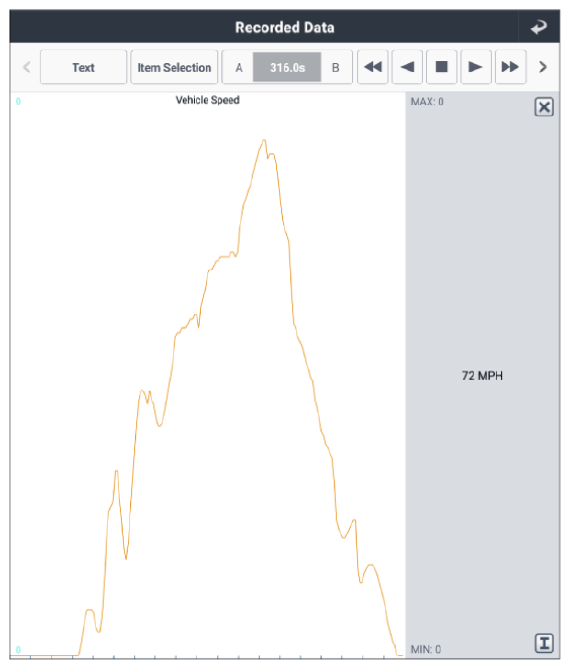Click the Vehicle Speed graph title
Image resolution: width=570 pixels, height=669 pixels.
[208, 100]
